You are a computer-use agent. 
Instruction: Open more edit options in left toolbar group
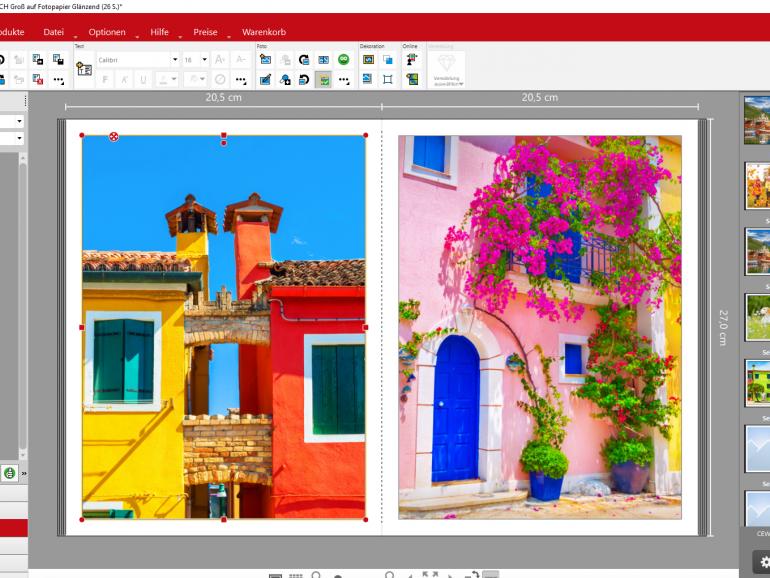pos(58,80)
